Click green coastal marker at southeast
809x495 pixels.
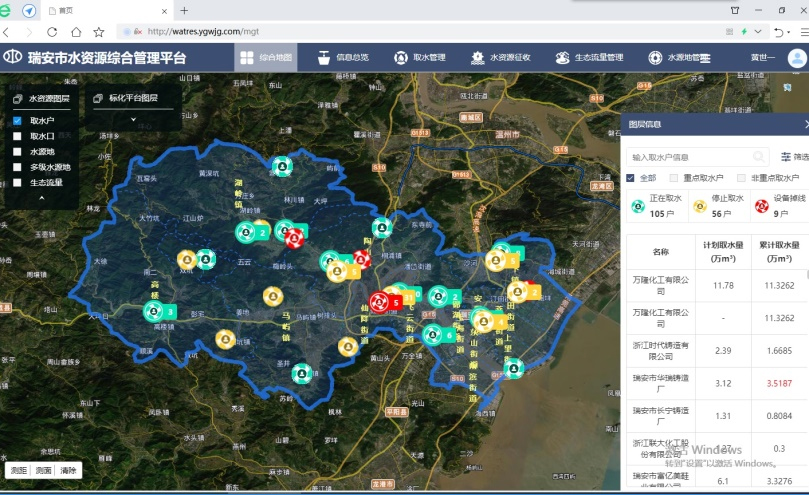point(514,369)
